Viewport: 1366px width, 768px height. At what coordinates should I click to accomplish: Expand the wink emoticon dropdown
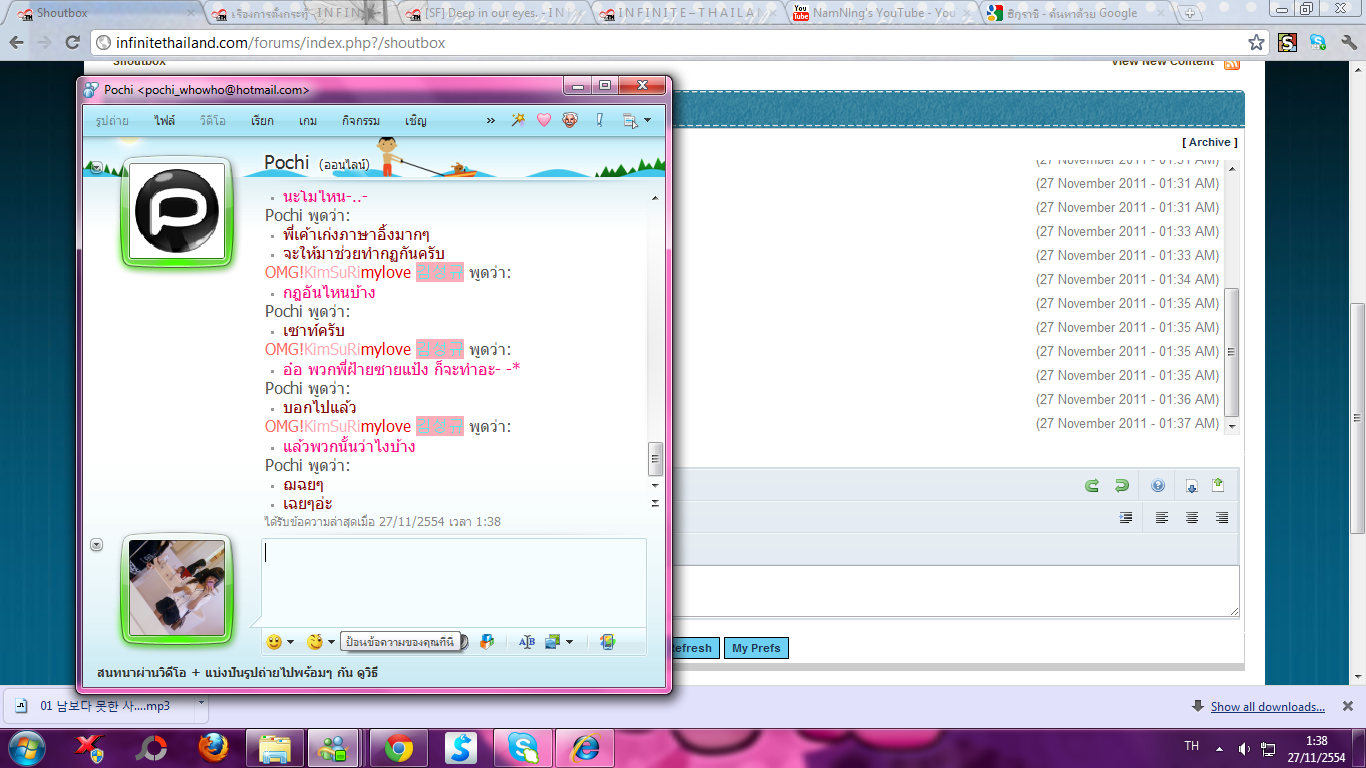(x=332, y=642)
